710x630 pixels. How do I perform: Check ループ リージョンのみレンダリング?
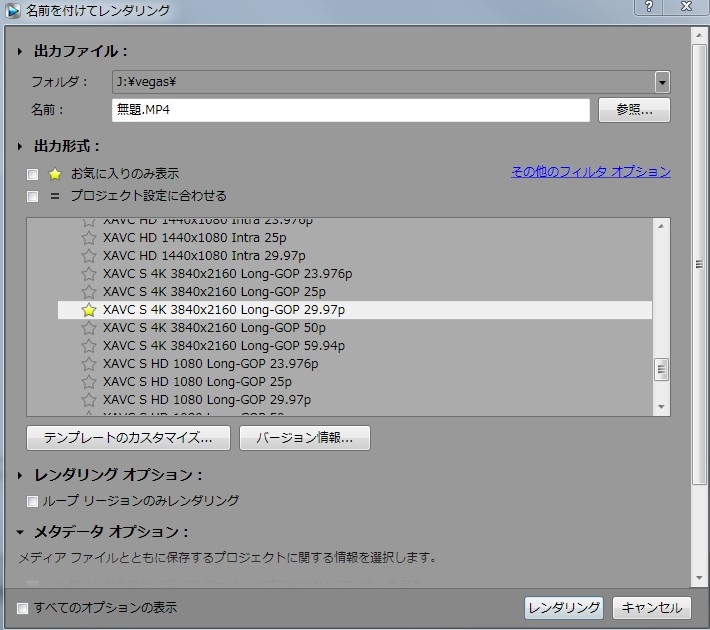tap(32, 501)
